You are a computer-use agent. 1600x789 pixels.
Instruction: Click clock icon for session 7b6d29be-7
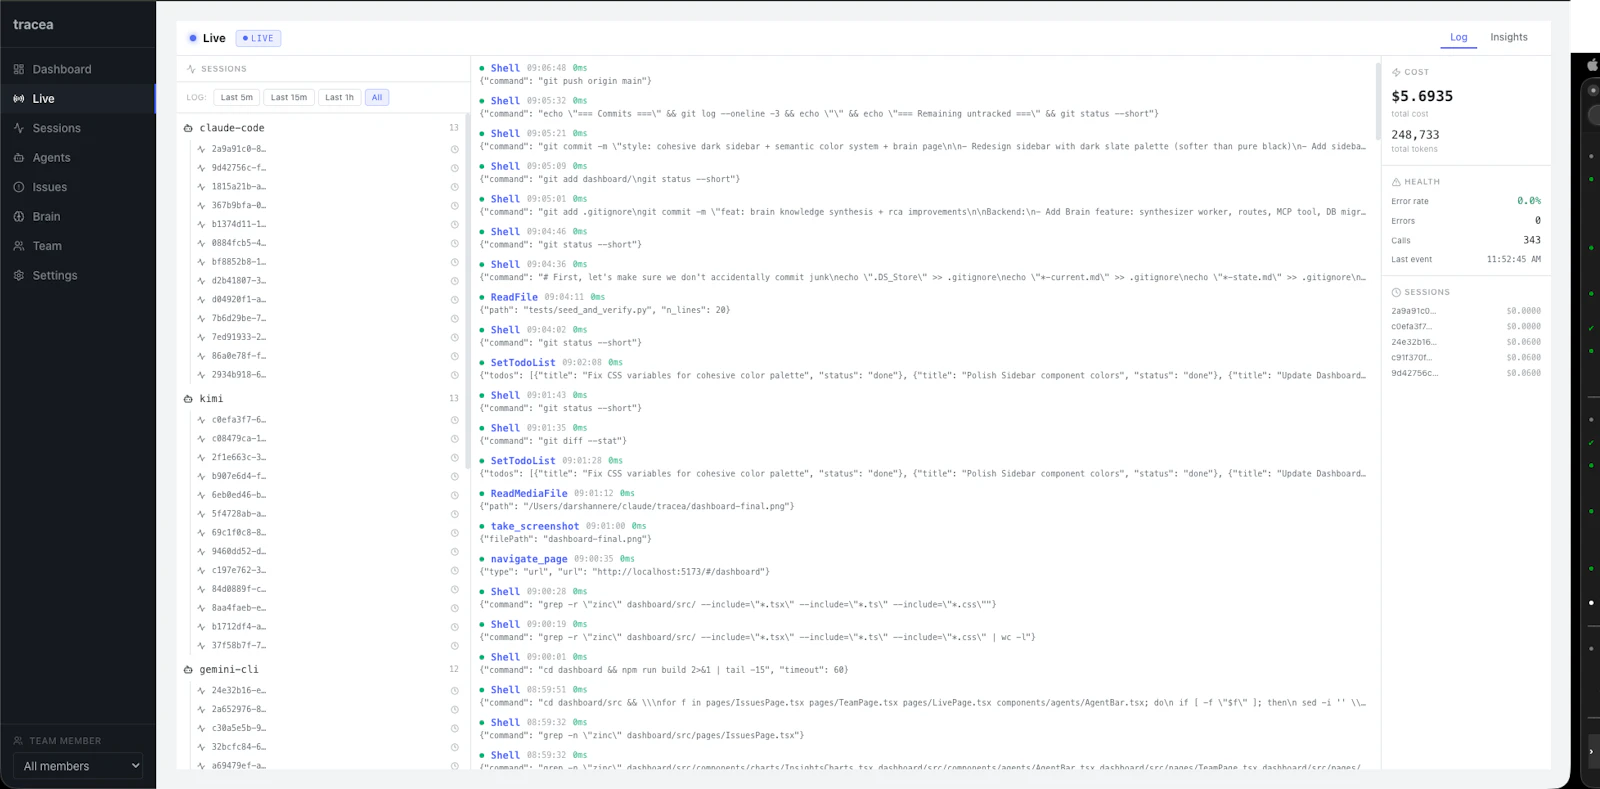click(x=454, y=319)
